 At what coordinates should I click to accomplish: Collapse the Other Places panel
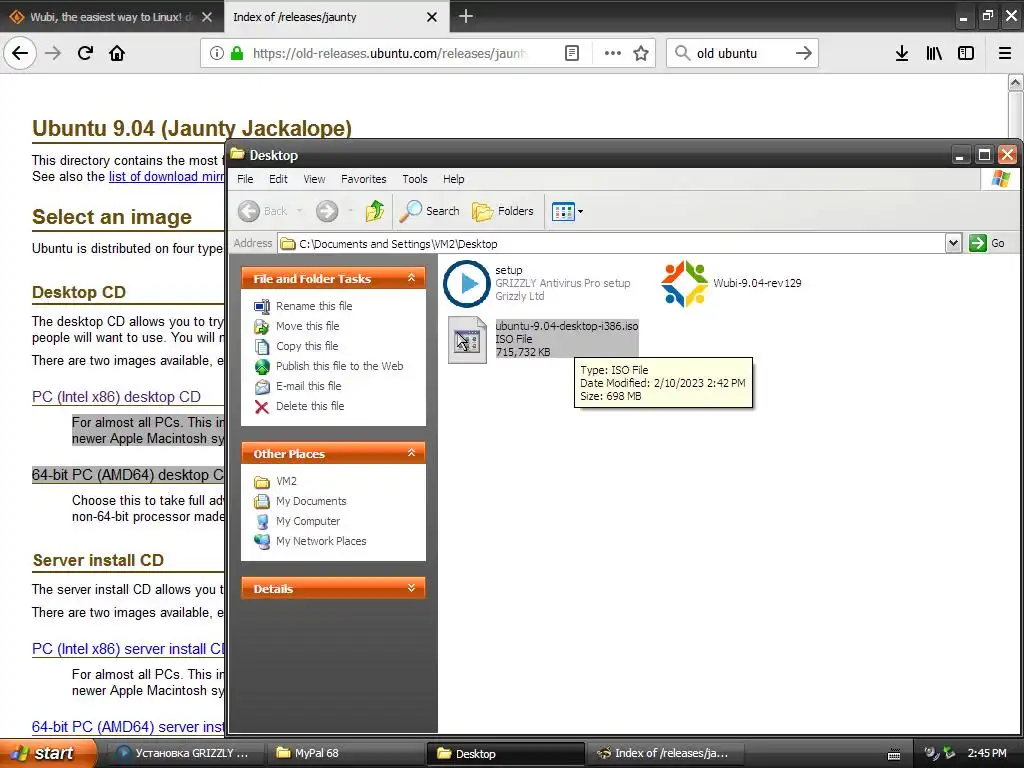[411, 453]
